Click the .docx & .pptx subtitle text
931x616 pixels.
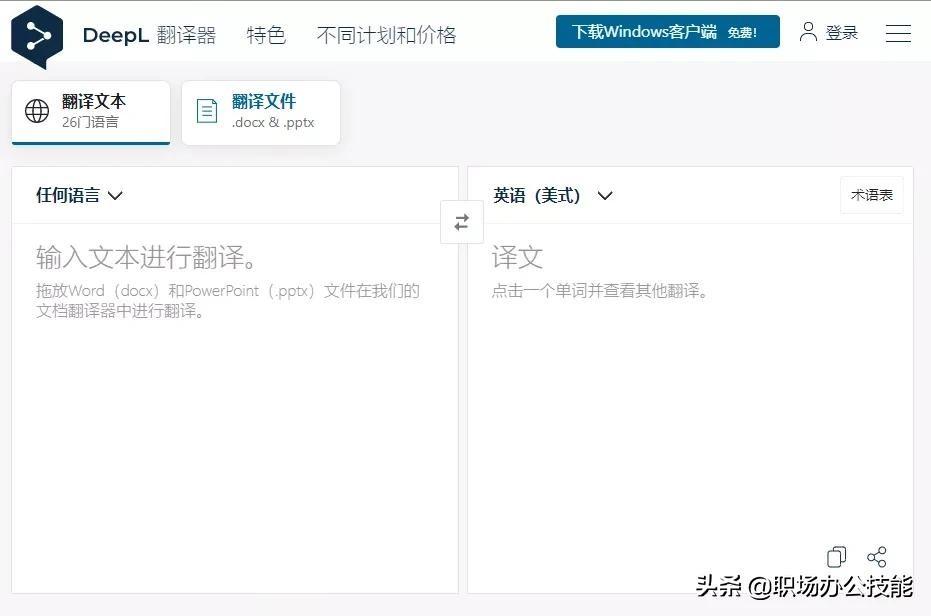[x=273, y=122]
